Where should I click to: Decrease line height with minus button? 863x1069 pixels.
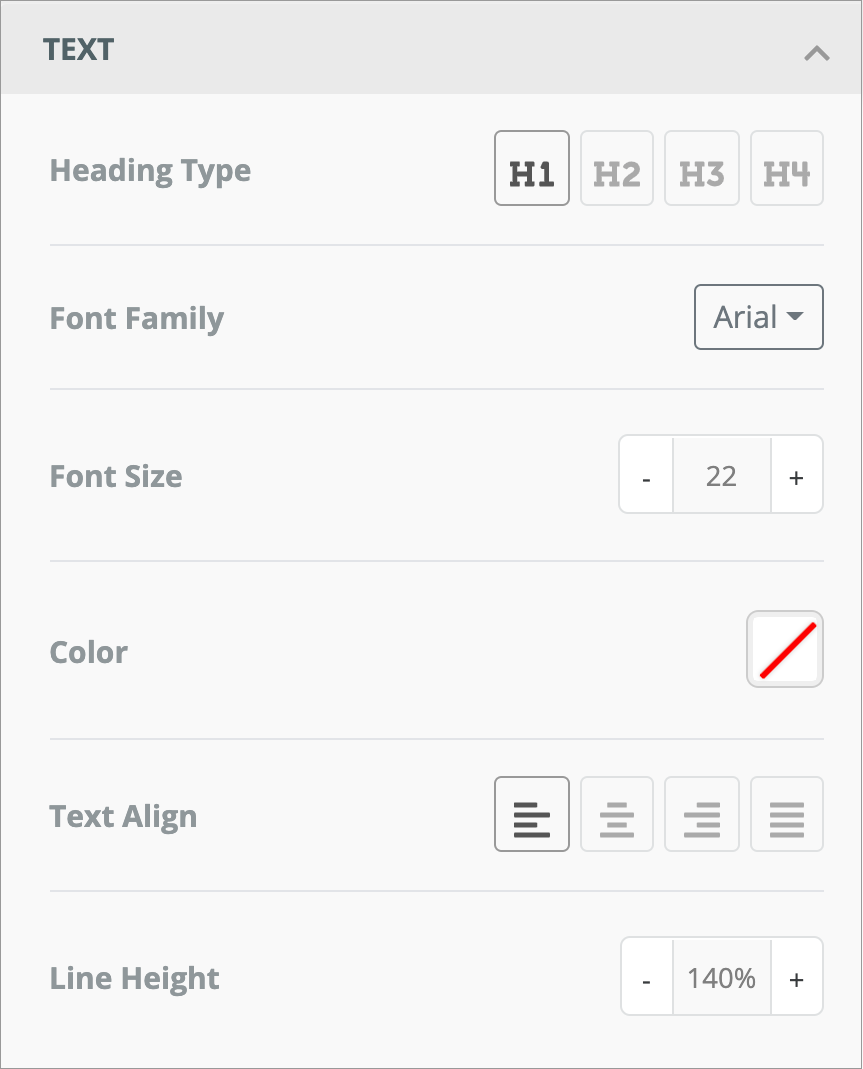click(647, 977)
